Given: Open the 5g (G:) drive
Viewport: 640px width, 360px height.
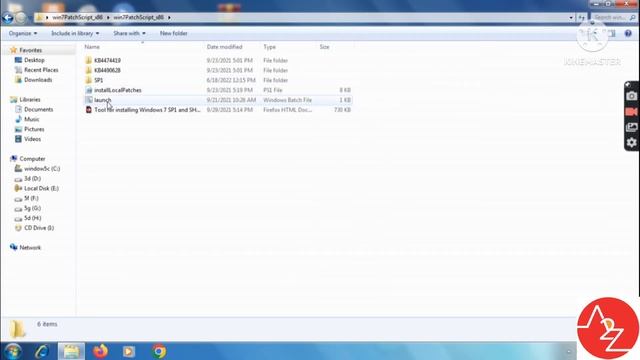Looking at the screenshot, I should [32, 208].
